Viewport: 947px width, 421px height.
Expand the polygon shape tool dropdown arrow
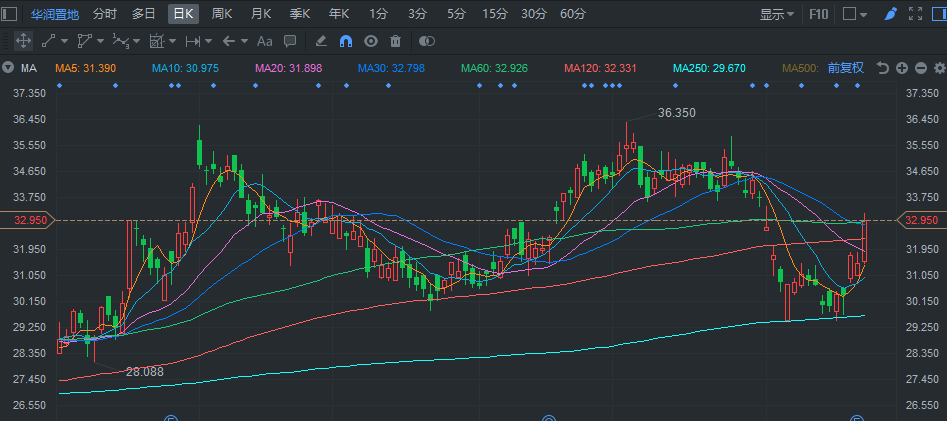click(x=100, y=41)
